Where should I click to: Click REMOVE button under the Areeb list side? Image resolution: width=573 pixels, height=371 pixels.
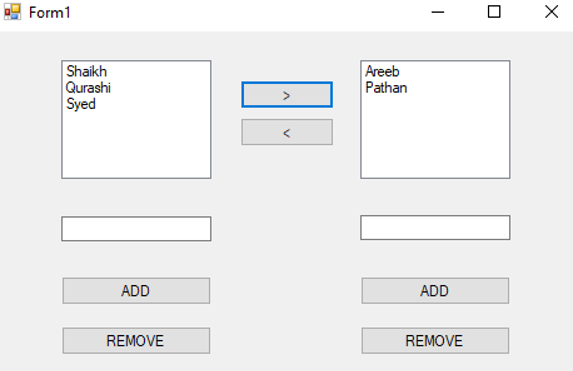click(x=435, y=341)
